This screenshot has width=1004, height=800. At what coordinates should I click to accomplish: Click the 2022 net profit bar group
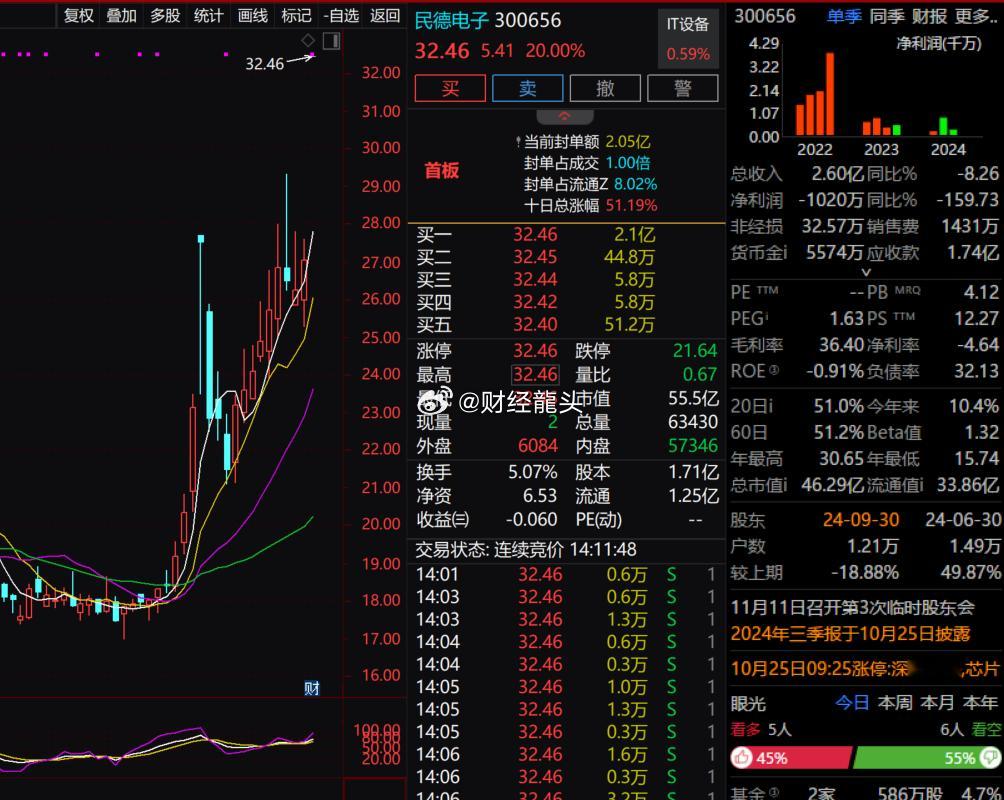(x=814, y=94)
